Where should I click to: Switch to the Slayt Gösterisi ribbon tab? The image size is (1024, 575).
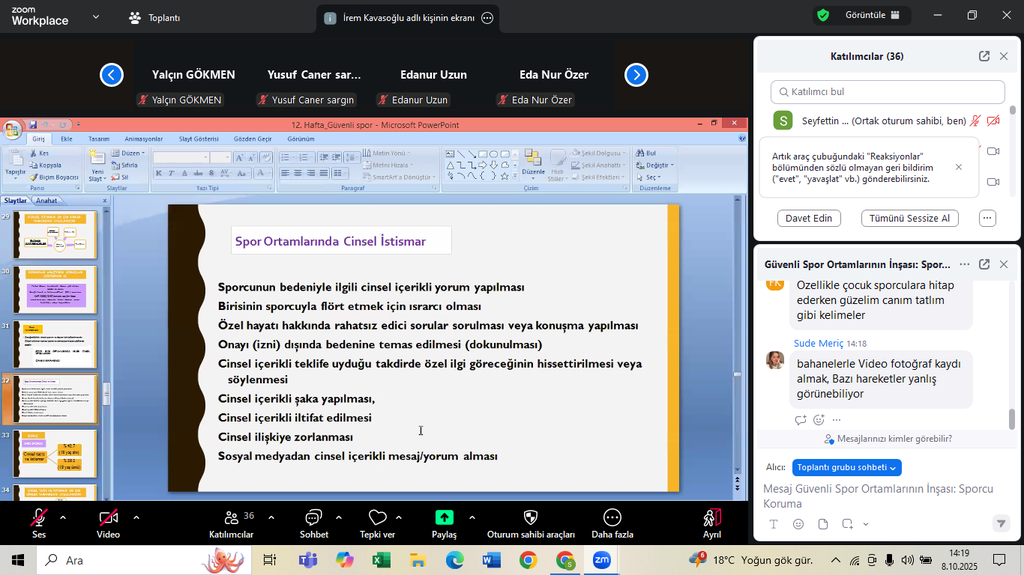coord(198,139)
